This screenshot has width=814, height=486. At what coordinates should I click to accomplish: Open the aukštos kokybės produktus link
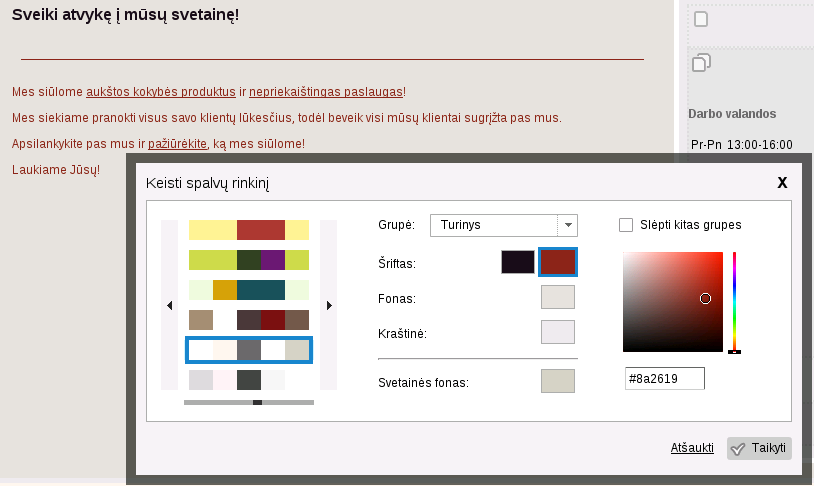coord(161,92)
